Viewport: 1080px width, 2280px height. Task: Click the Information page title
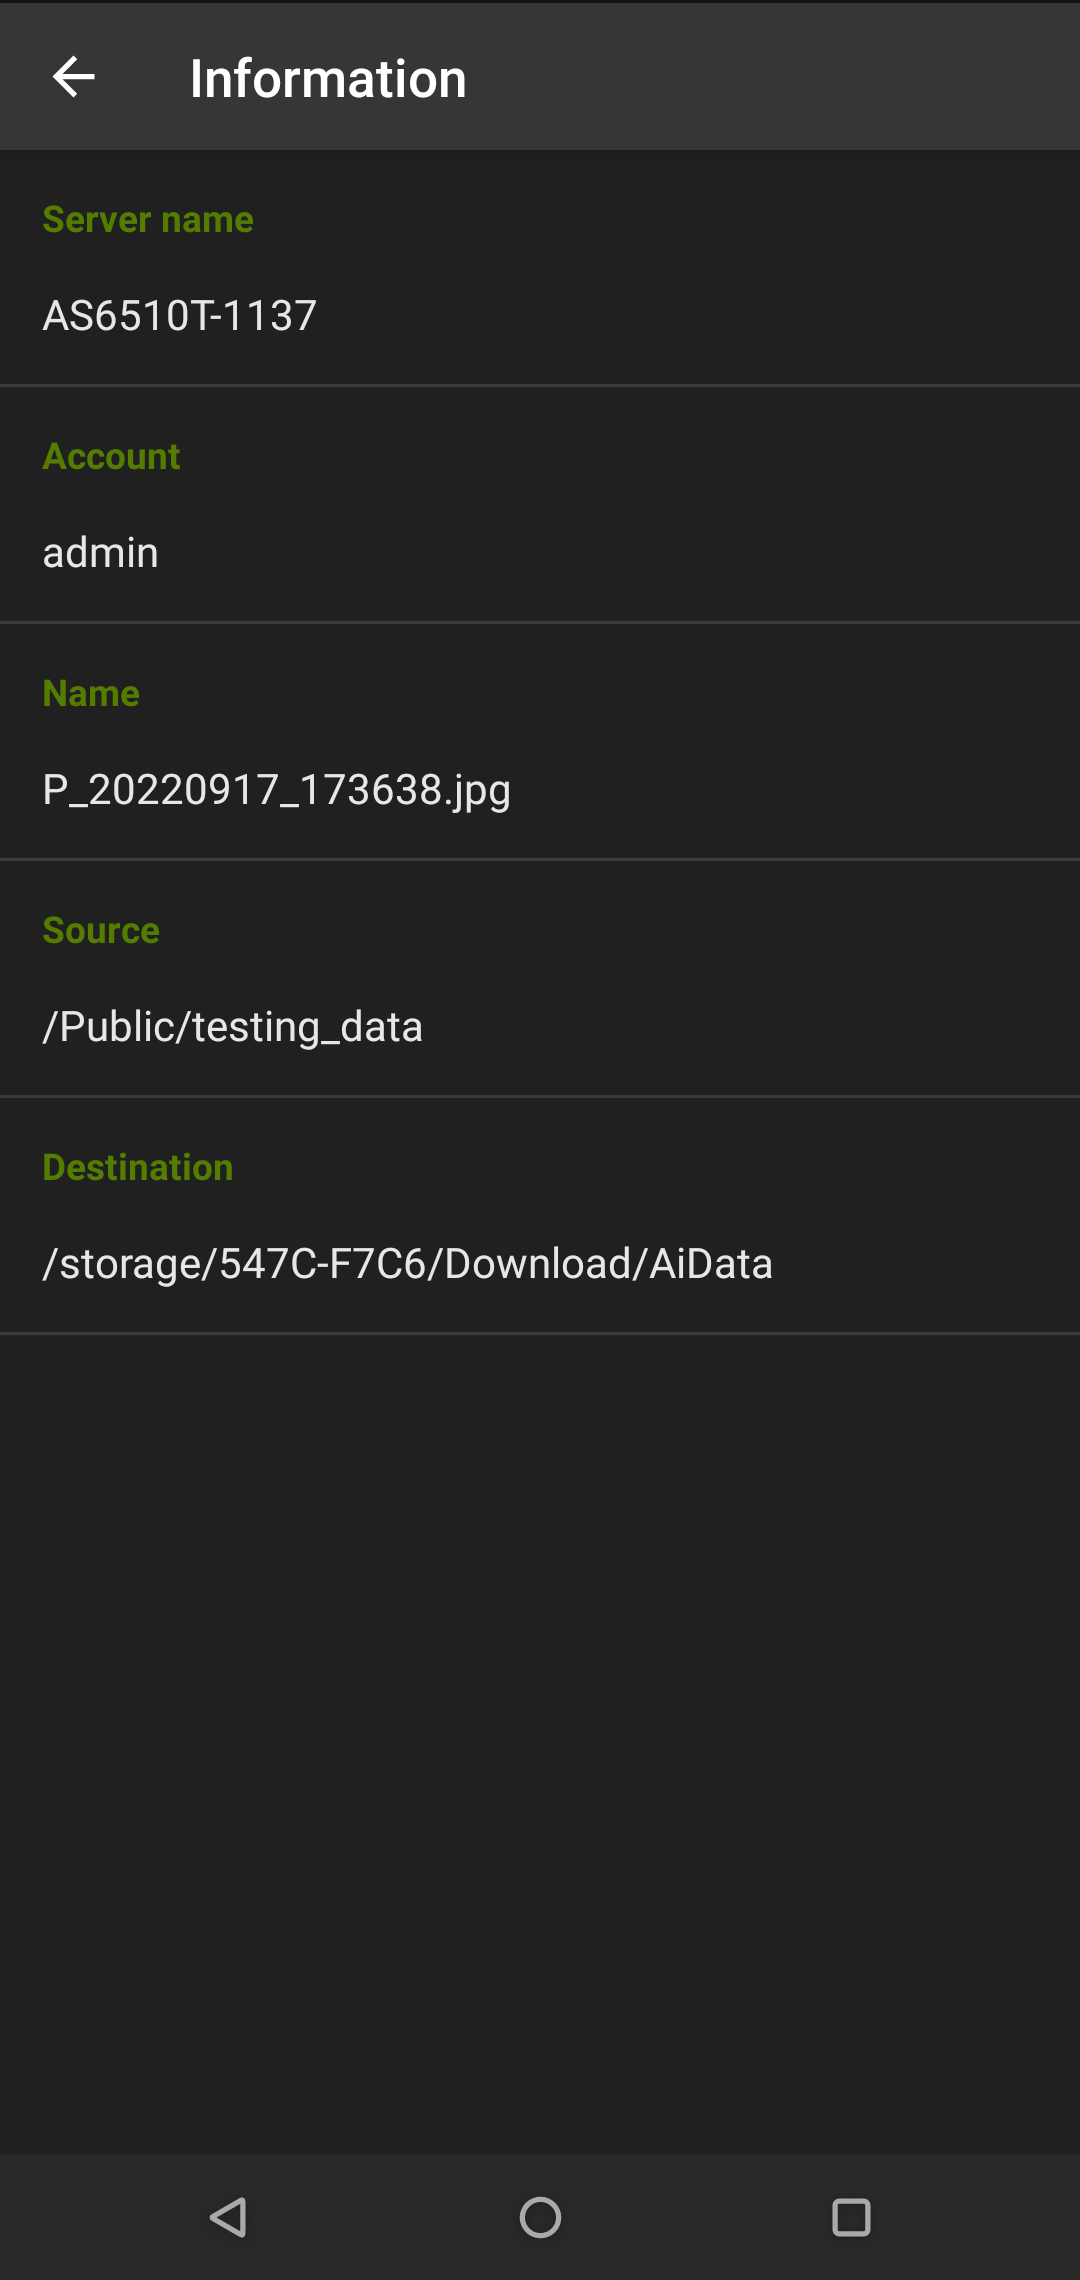click(x=328, y=78)
